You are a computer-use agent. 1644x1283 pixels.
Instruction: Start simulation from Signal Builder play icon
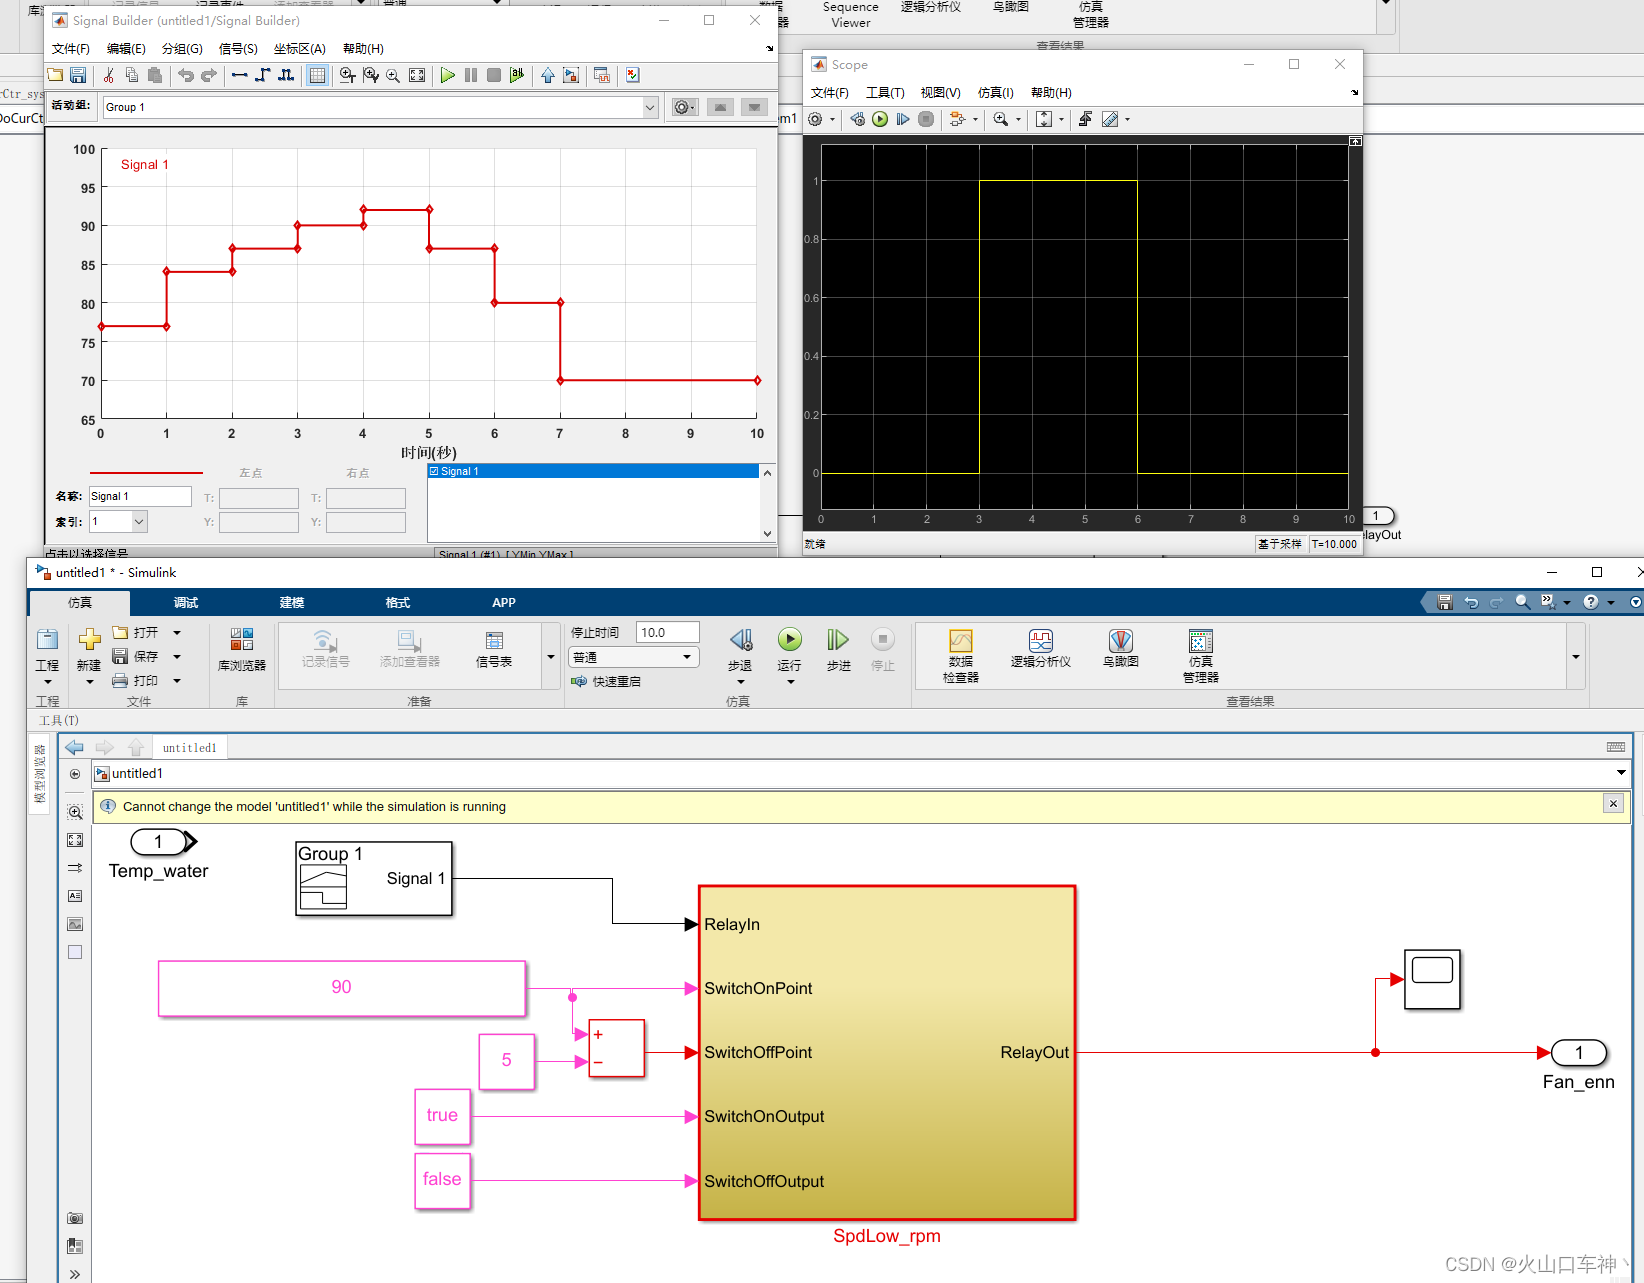(x=447, y=75)
